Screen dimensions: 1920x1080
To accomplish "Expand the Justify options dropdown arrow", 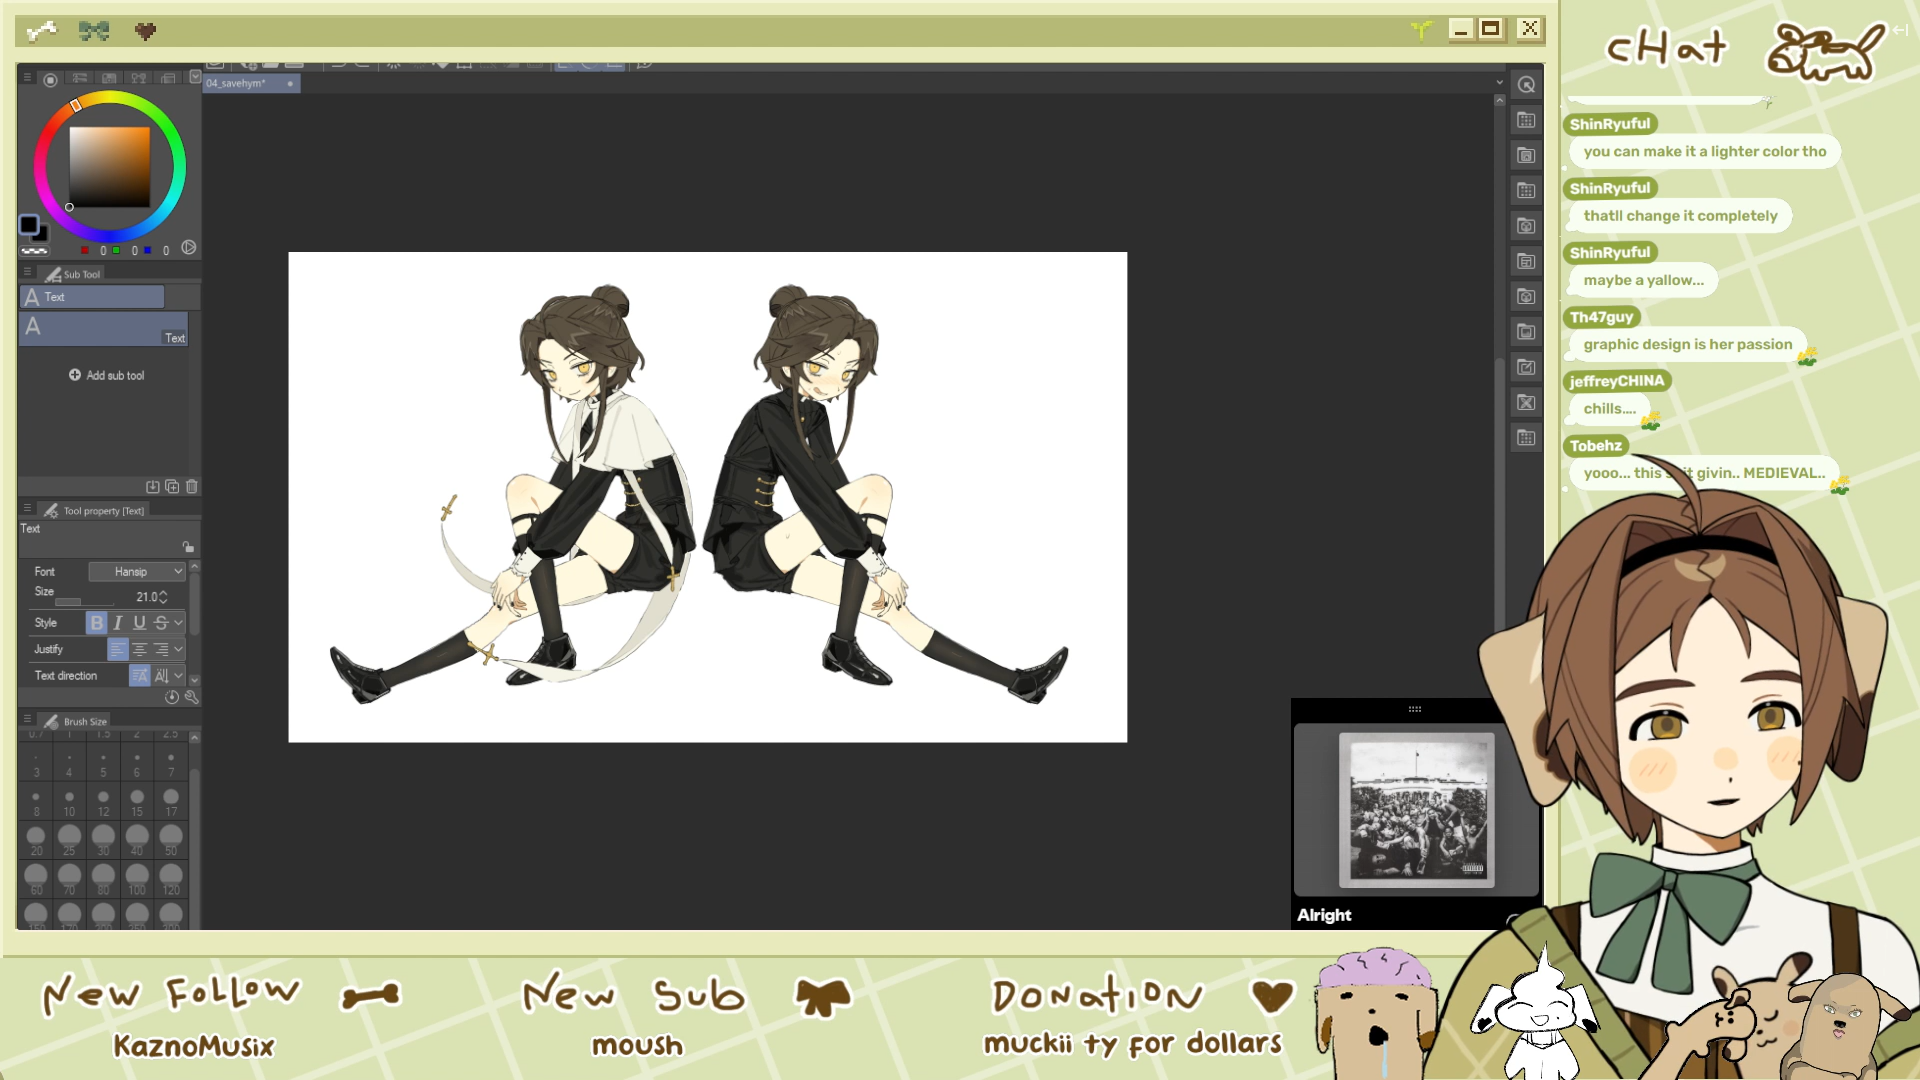I will (179, 649).
